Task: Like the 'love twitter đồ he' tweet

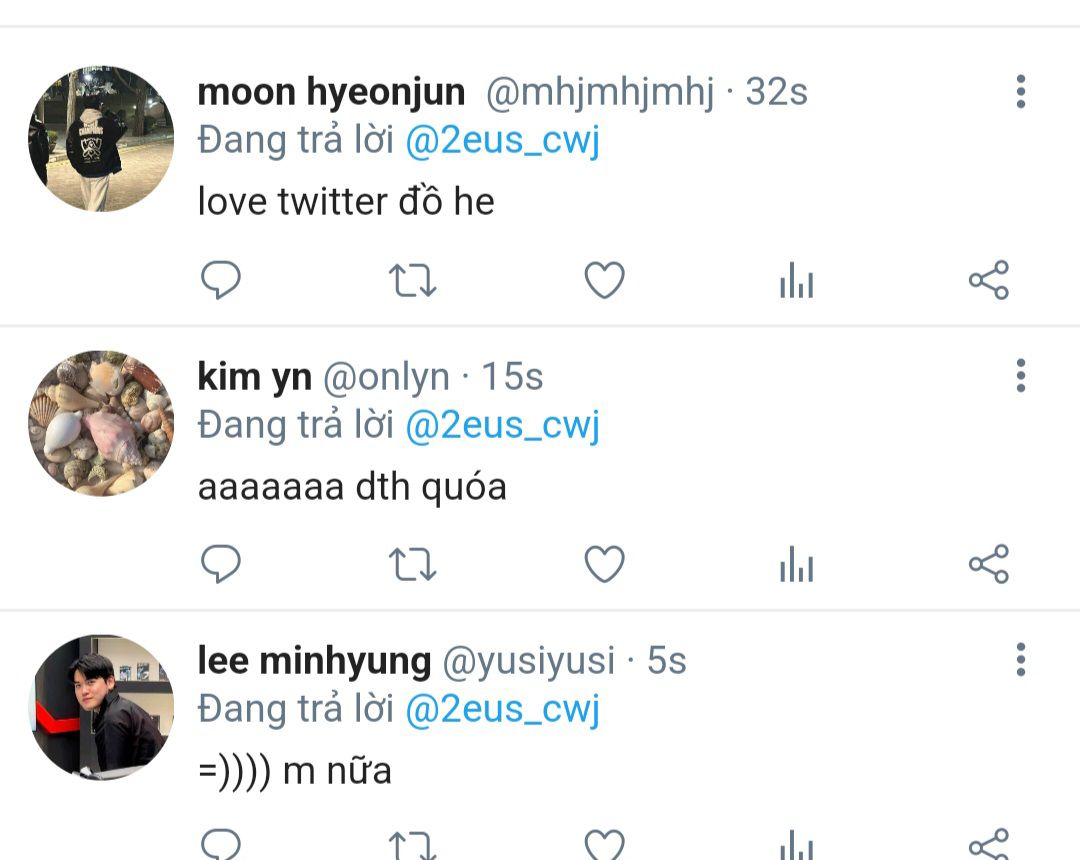Action: click(604, 280)
